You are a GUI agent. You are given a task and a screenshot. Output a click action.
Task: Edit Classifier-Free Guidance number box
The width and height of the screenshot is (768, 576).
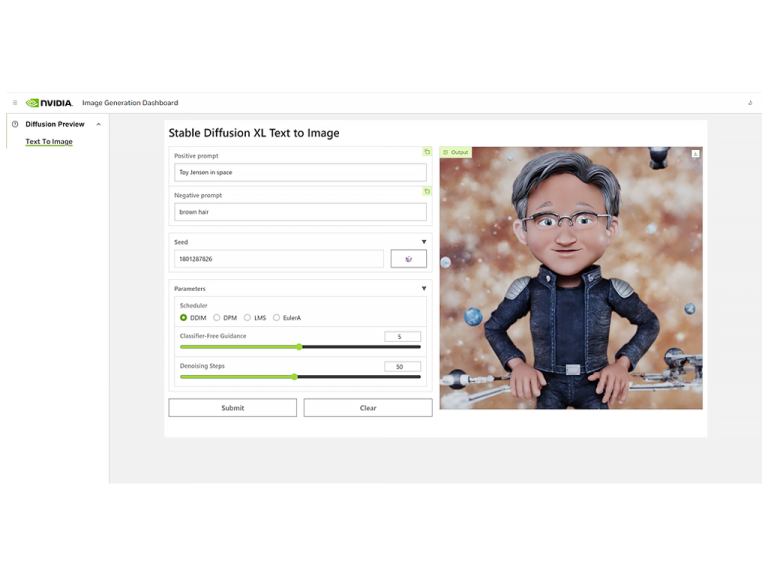[403, 336]
